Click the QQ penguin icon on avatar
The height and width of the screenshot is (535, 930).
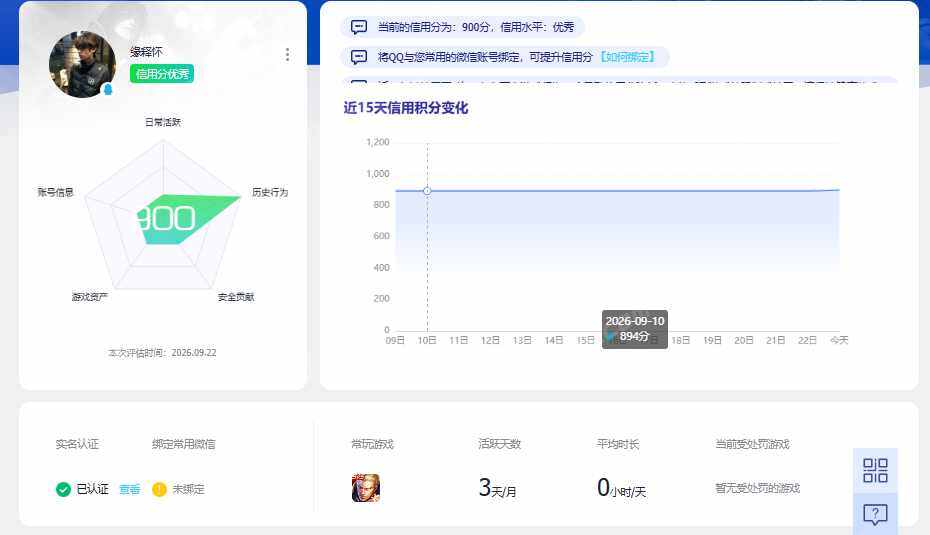click(x=107, y=90)
